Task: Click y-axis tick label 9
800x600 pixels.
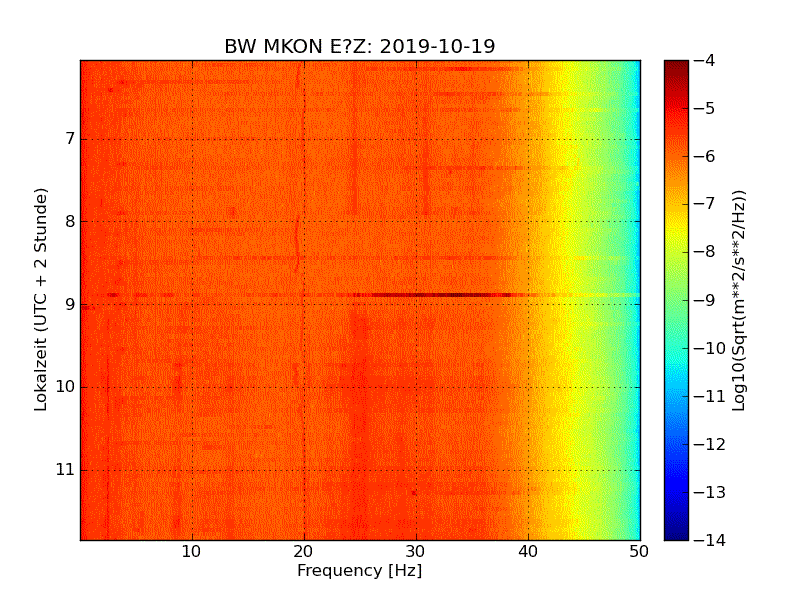Action: coord(70,305)
